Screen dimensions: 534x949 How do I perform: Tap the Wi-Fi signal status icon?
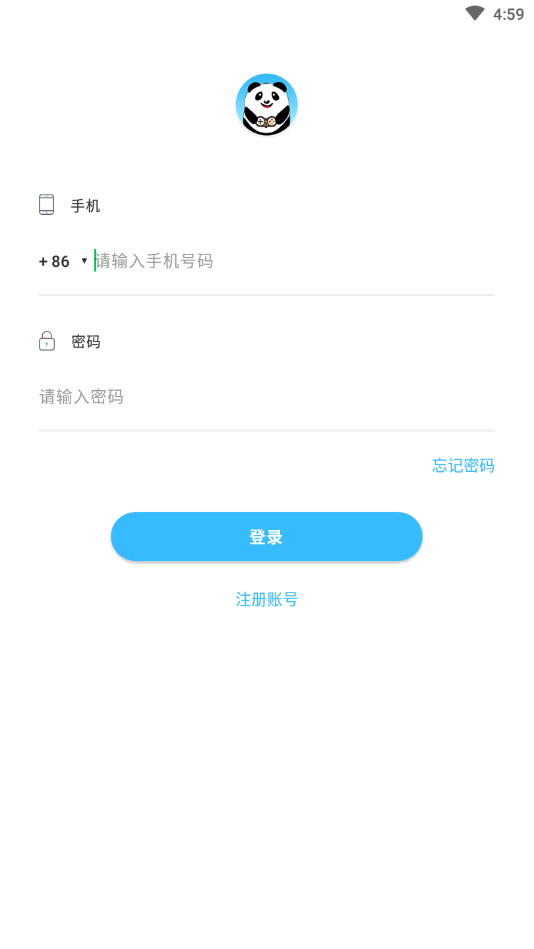(x=475, y=13)
